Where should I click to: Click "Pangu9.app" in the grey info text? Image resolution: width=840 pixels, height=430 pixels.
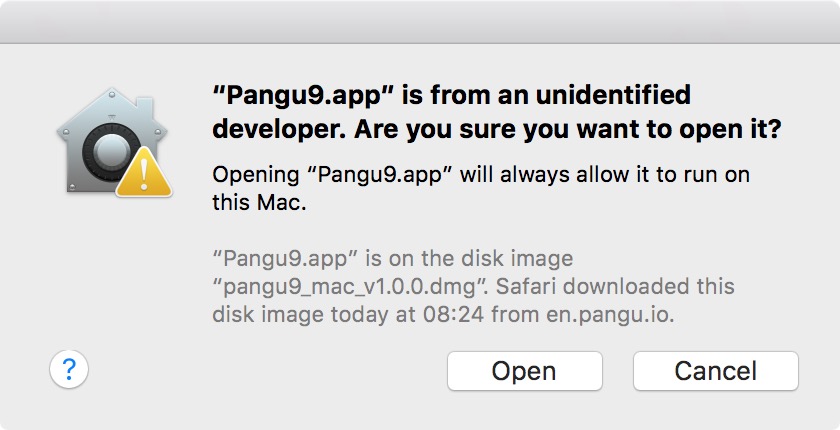pos(285,259)
